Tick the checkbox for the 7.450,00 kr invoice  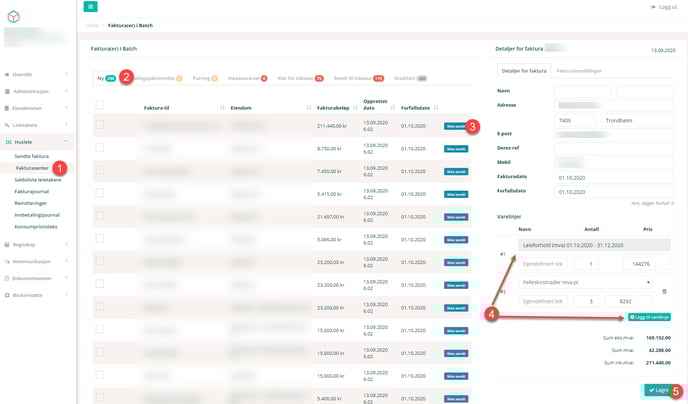click(x=100, y=170)
